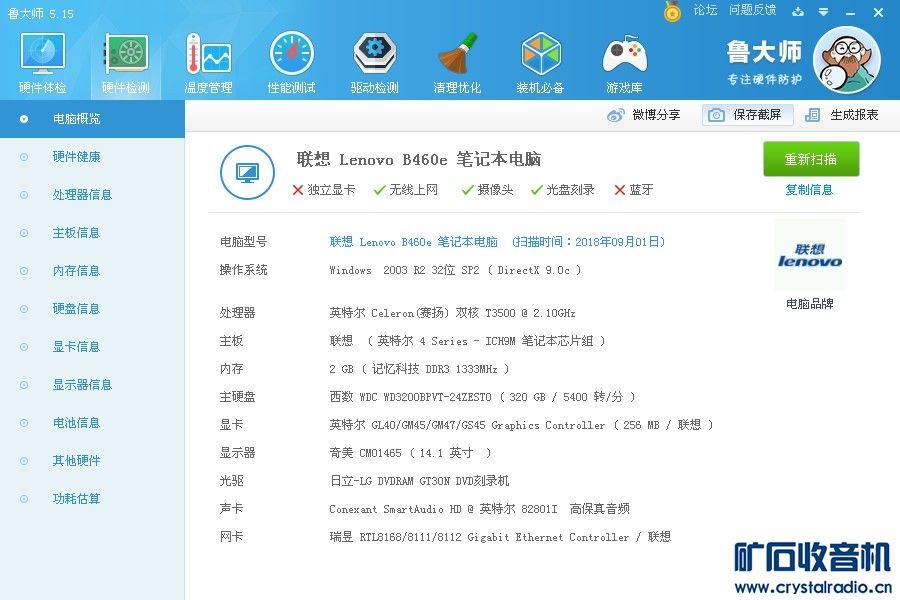Click the Windows 2003 R2 operating system value
Image resolution: width=900 pixels, height=600 pixels.
(x=455, y=270)
